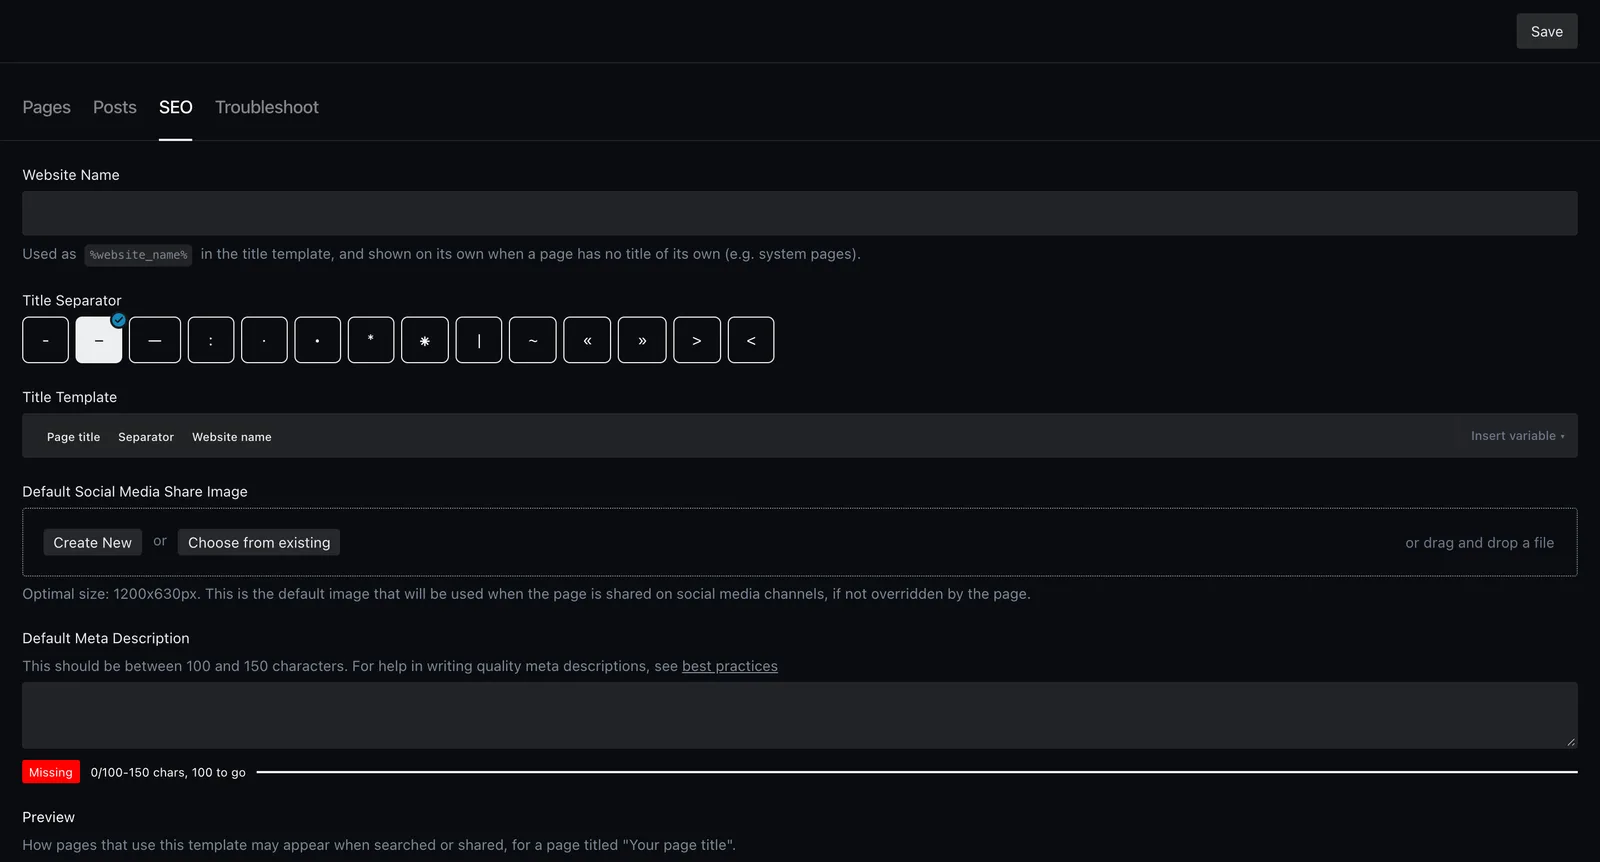The width and height of the screenshot is (1600, 862).
Task: Click the Website name variable tag
Action: (x=232, y=437)
